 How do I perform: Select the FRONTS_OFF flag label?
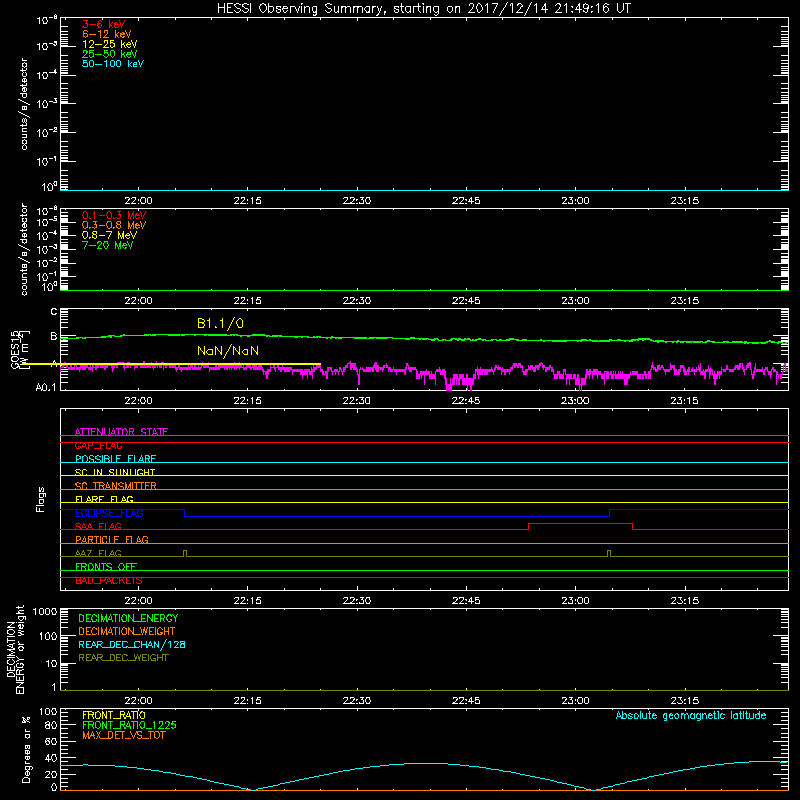[x=106, y=567]
